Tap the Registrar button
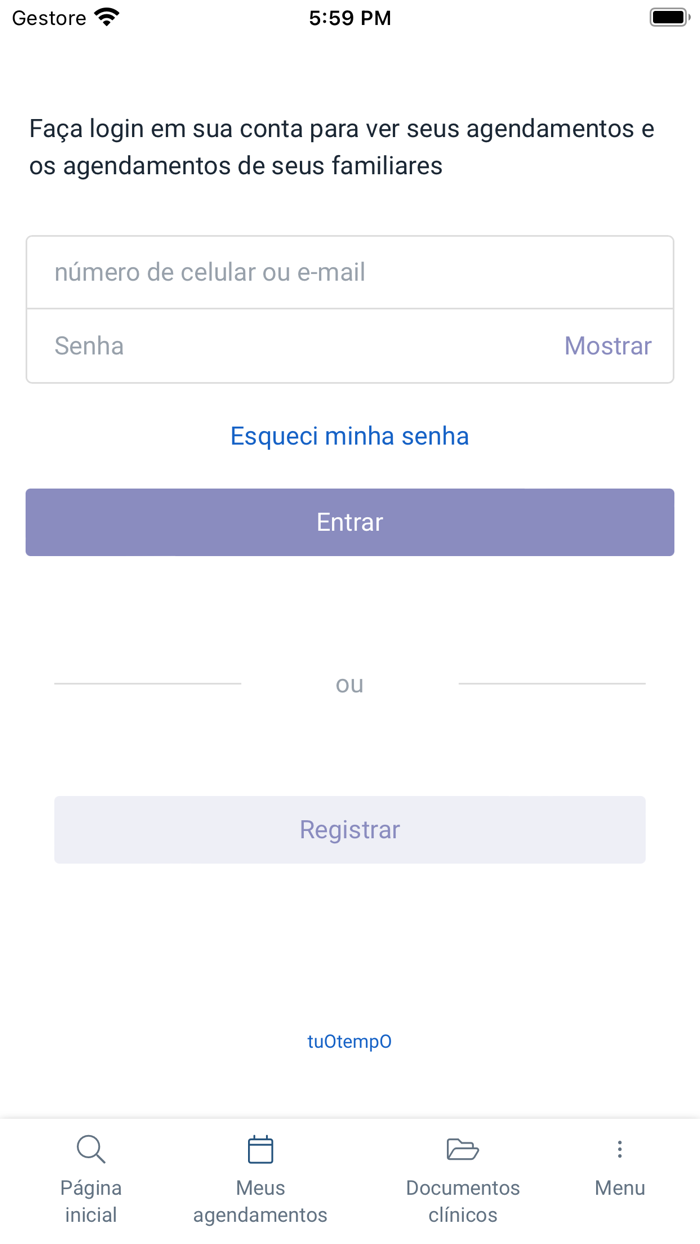700x1244 pixels. (x=349, y=829)
